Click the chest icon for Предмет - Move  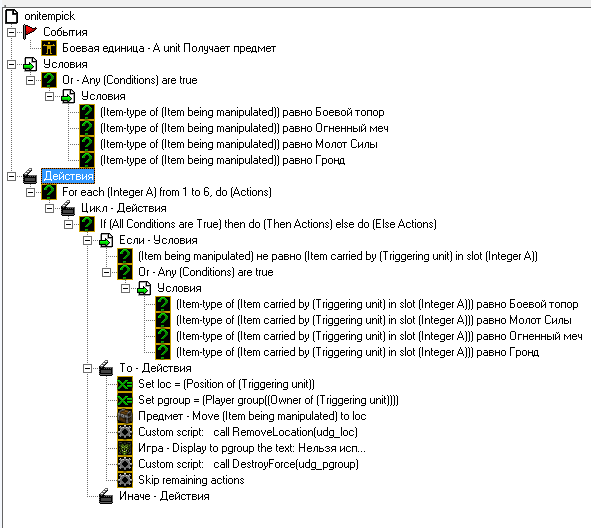[125, 416]
